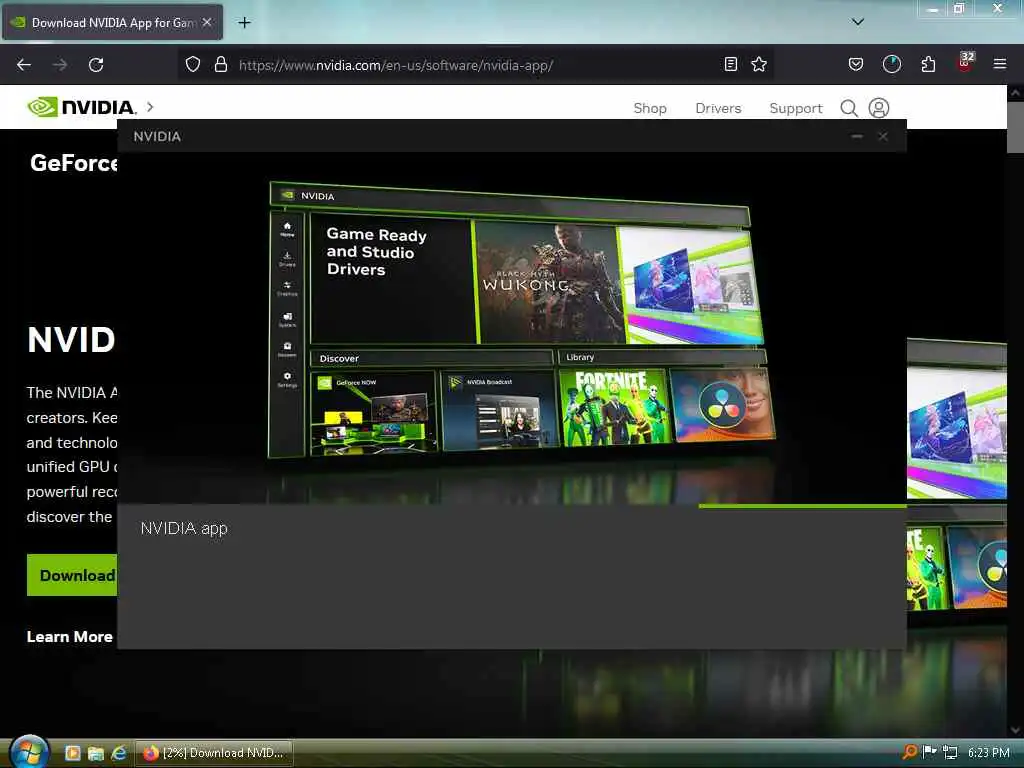Expand the chevron beside NVIDIA logo
Viewport: 1024px width, 768px height.
(150, 106)
